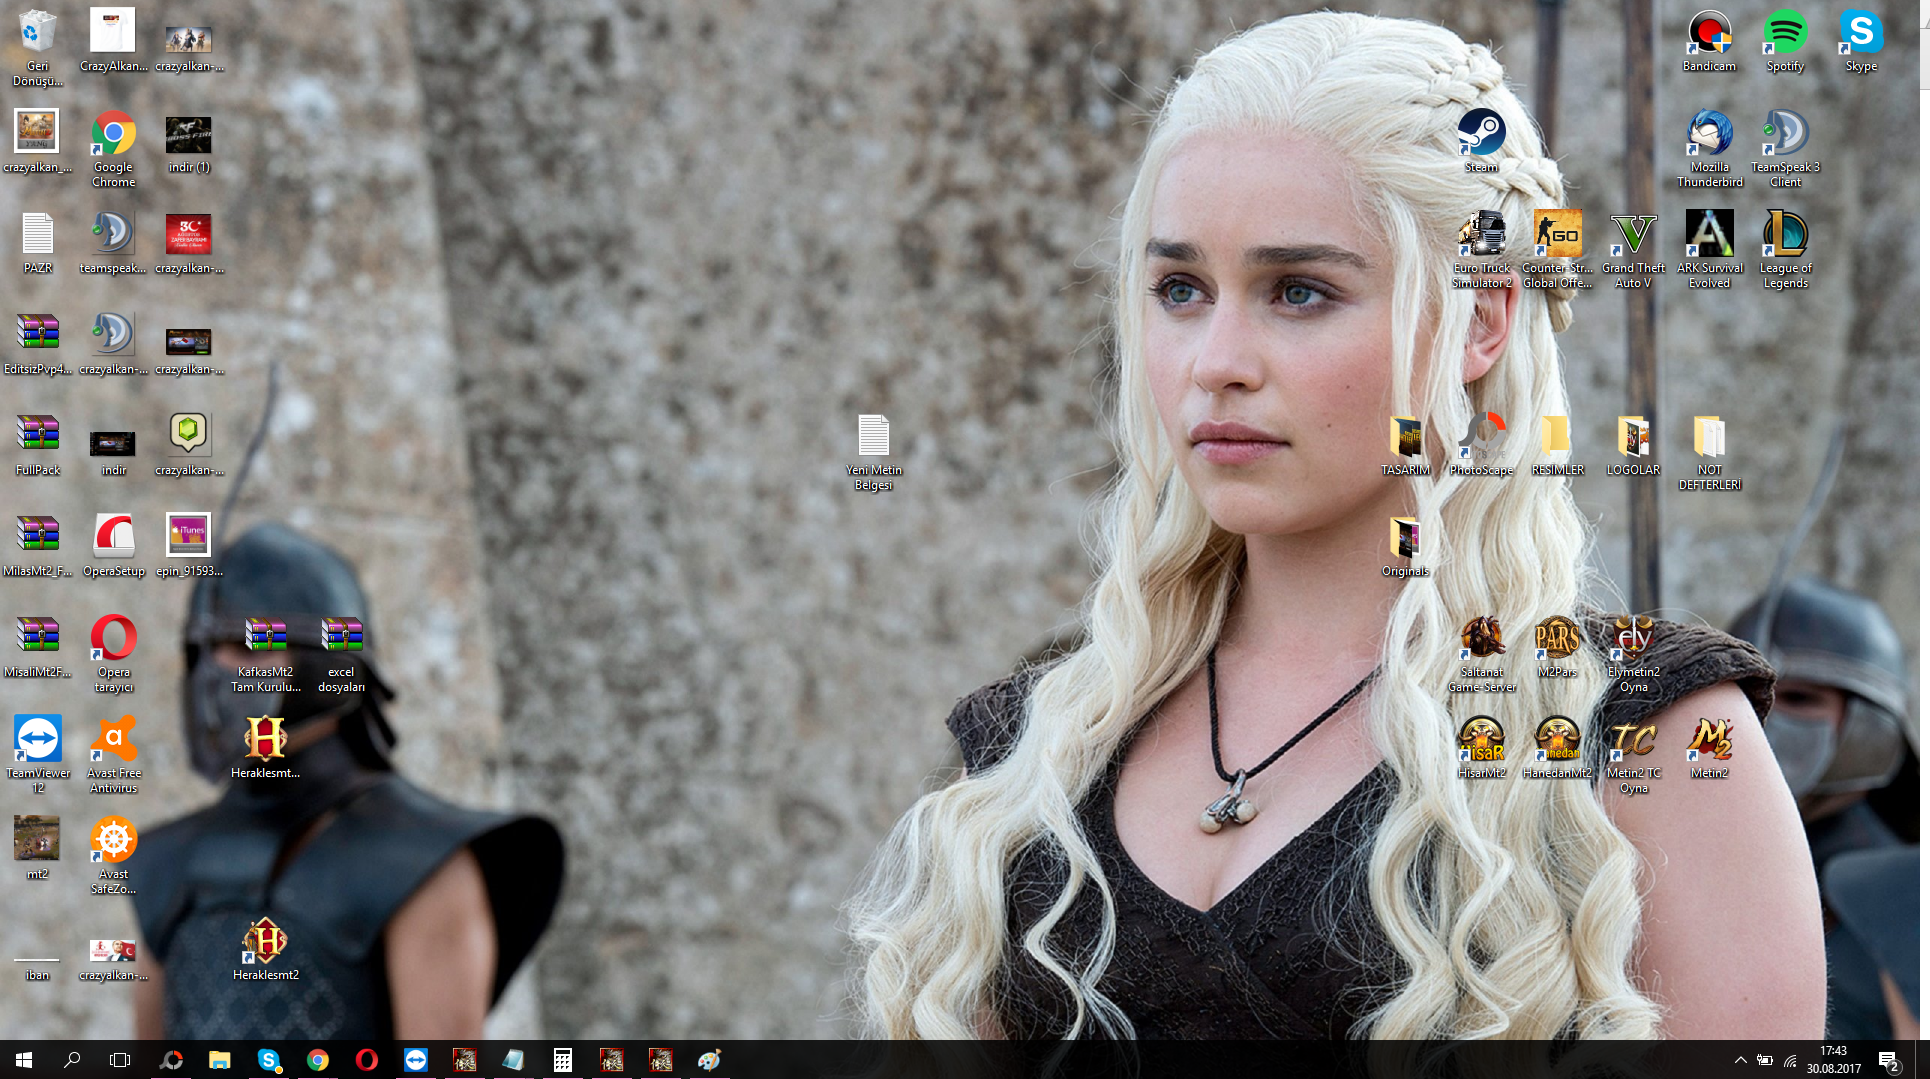The width and height of the screenshot is (1930, 1079).
Task: Launch Metin2 TC Oyna shortcut
Action: click(1633, 755)
